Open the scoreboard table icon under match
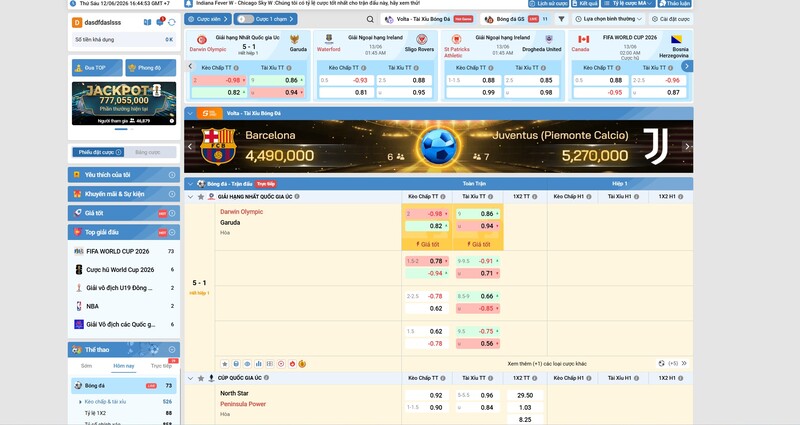 click(x=270, y=364)
